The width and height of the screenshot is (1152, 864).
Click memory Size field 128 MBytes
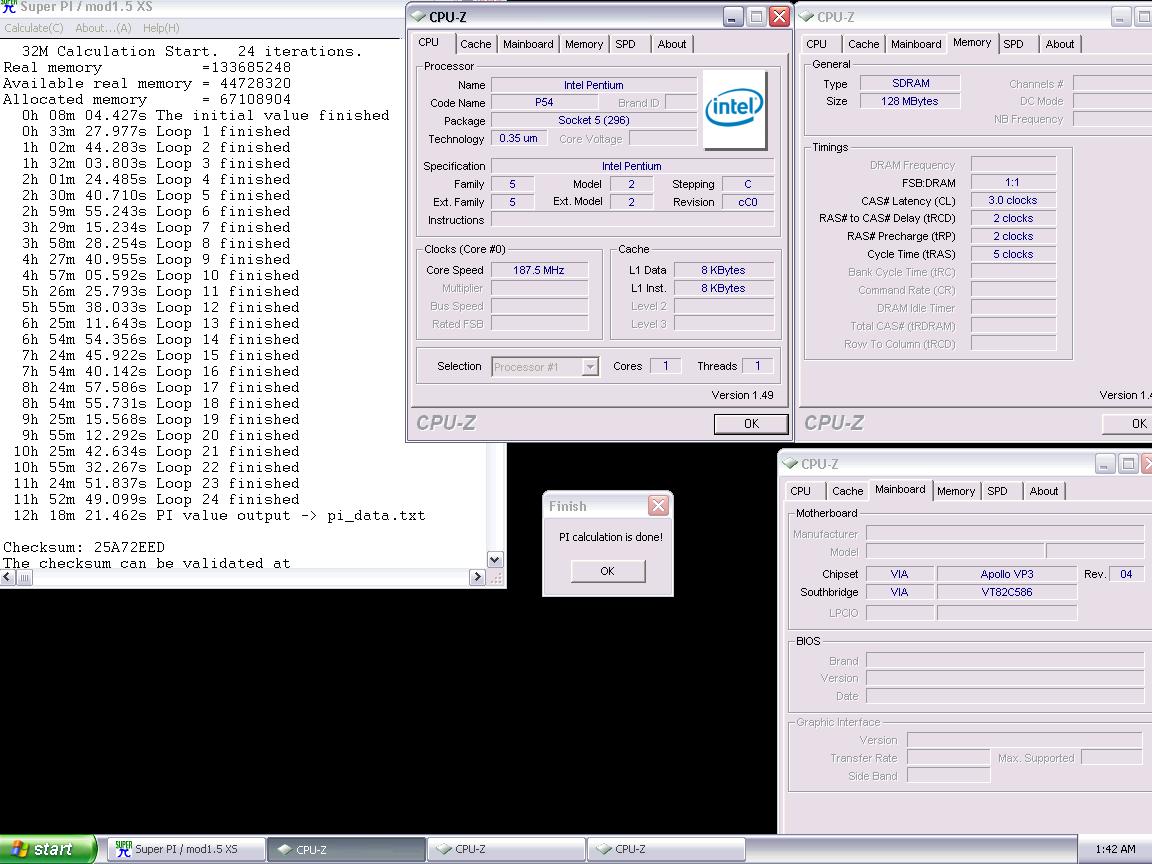[910, 101]
